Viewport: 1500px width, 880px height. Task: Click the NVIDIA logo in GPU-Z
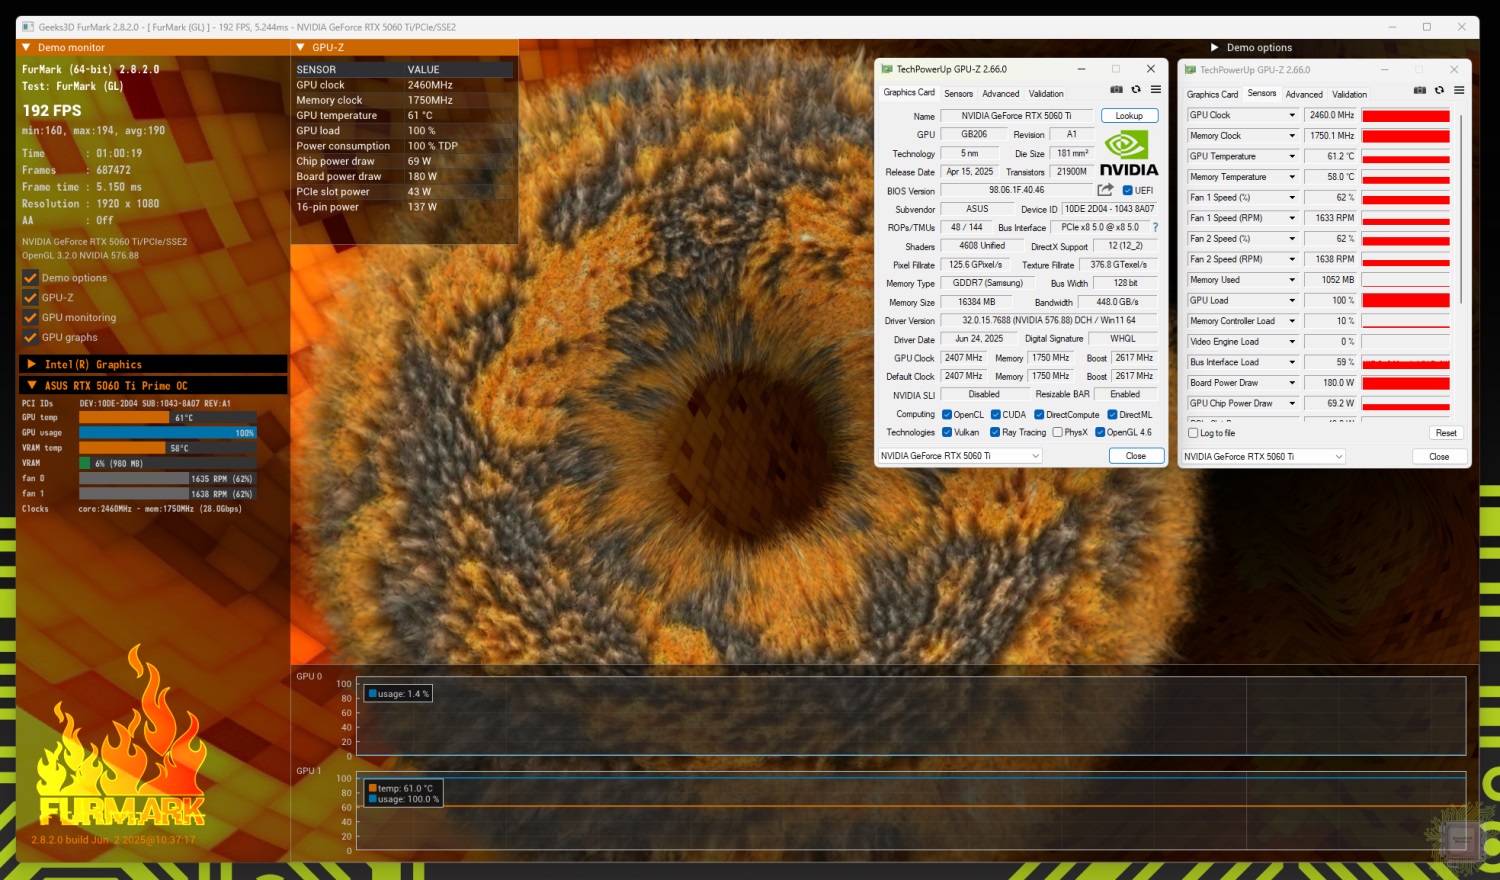pyautogui.click(x=1129, y=155)
